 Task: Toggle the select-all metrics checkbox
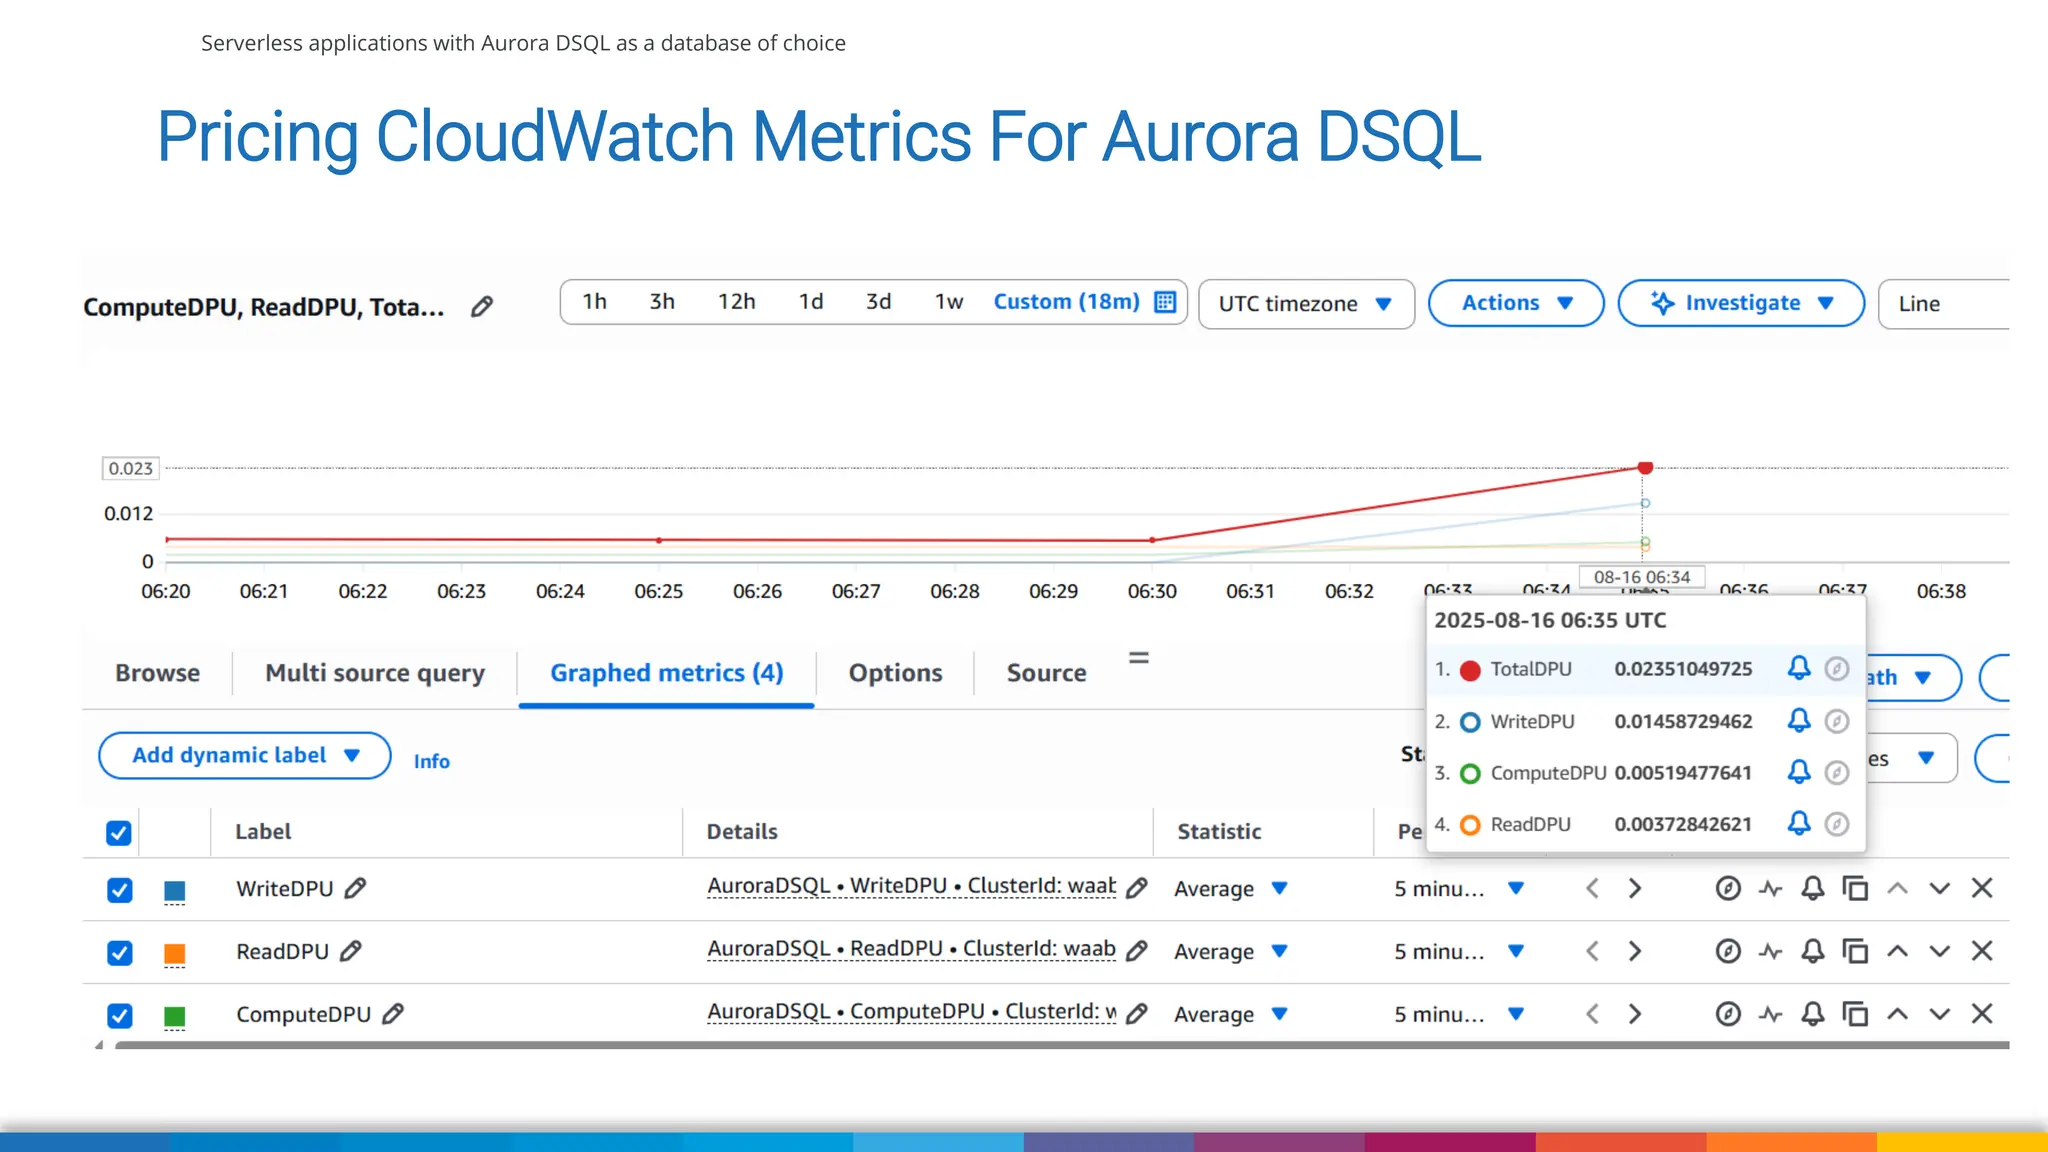[x=119, y=833]
